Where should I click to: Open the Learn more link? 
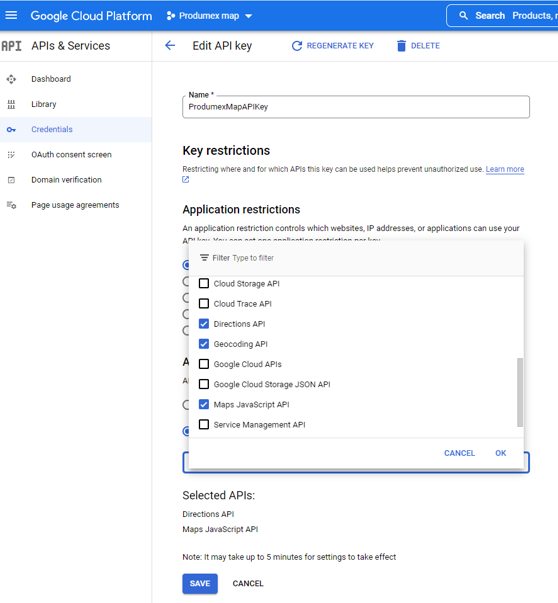tap(505, 169)
